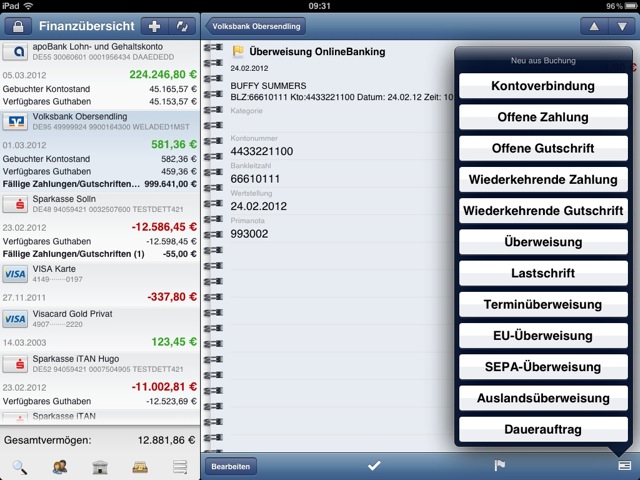
Task: Open the contacts icon in bottom bar
Action: pos(60,465)
